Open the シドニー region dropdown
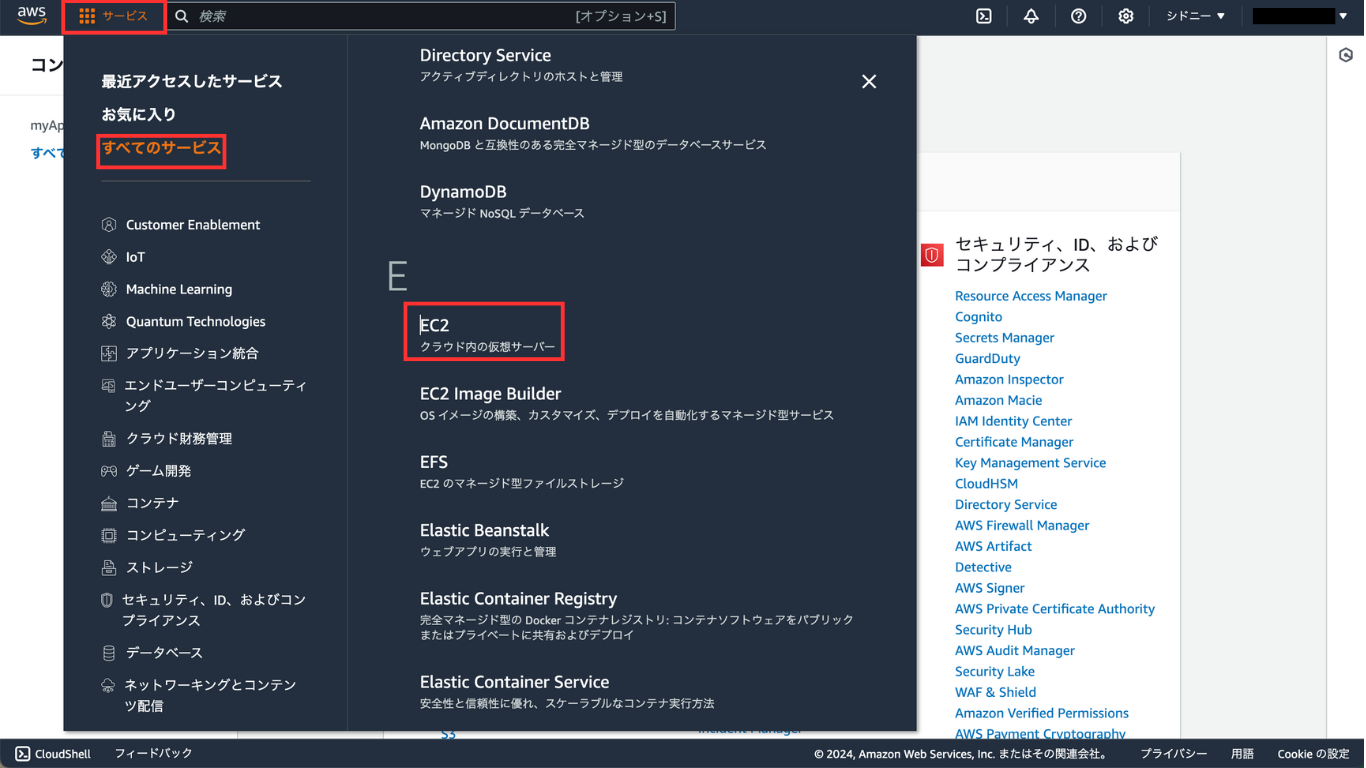Image resolution: width=1366 pixels, height=768 pixels. (1196, 16)
